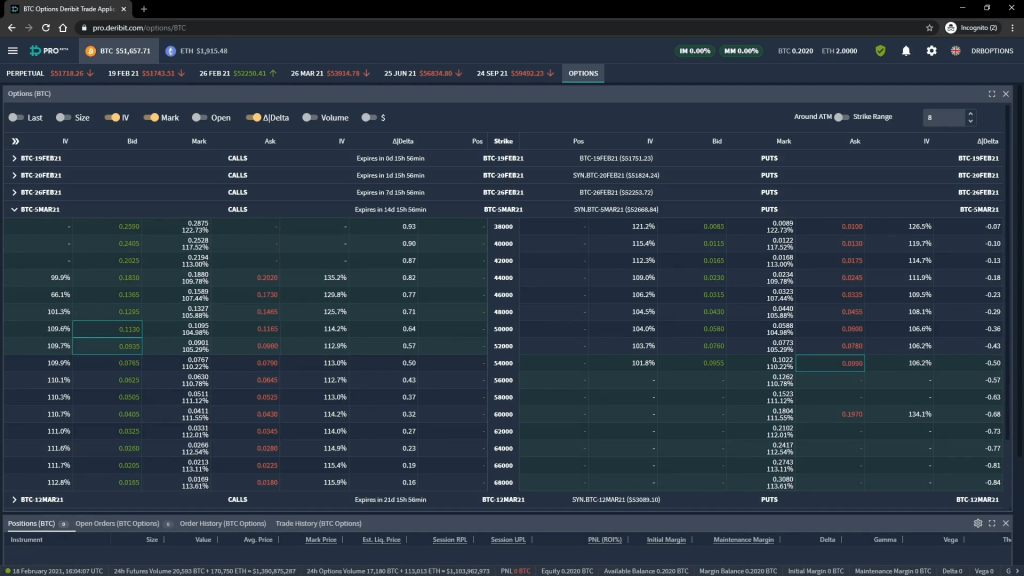The image size is (1024, 576).
Task: Click the green security shield icon
Action: (880, 50)
